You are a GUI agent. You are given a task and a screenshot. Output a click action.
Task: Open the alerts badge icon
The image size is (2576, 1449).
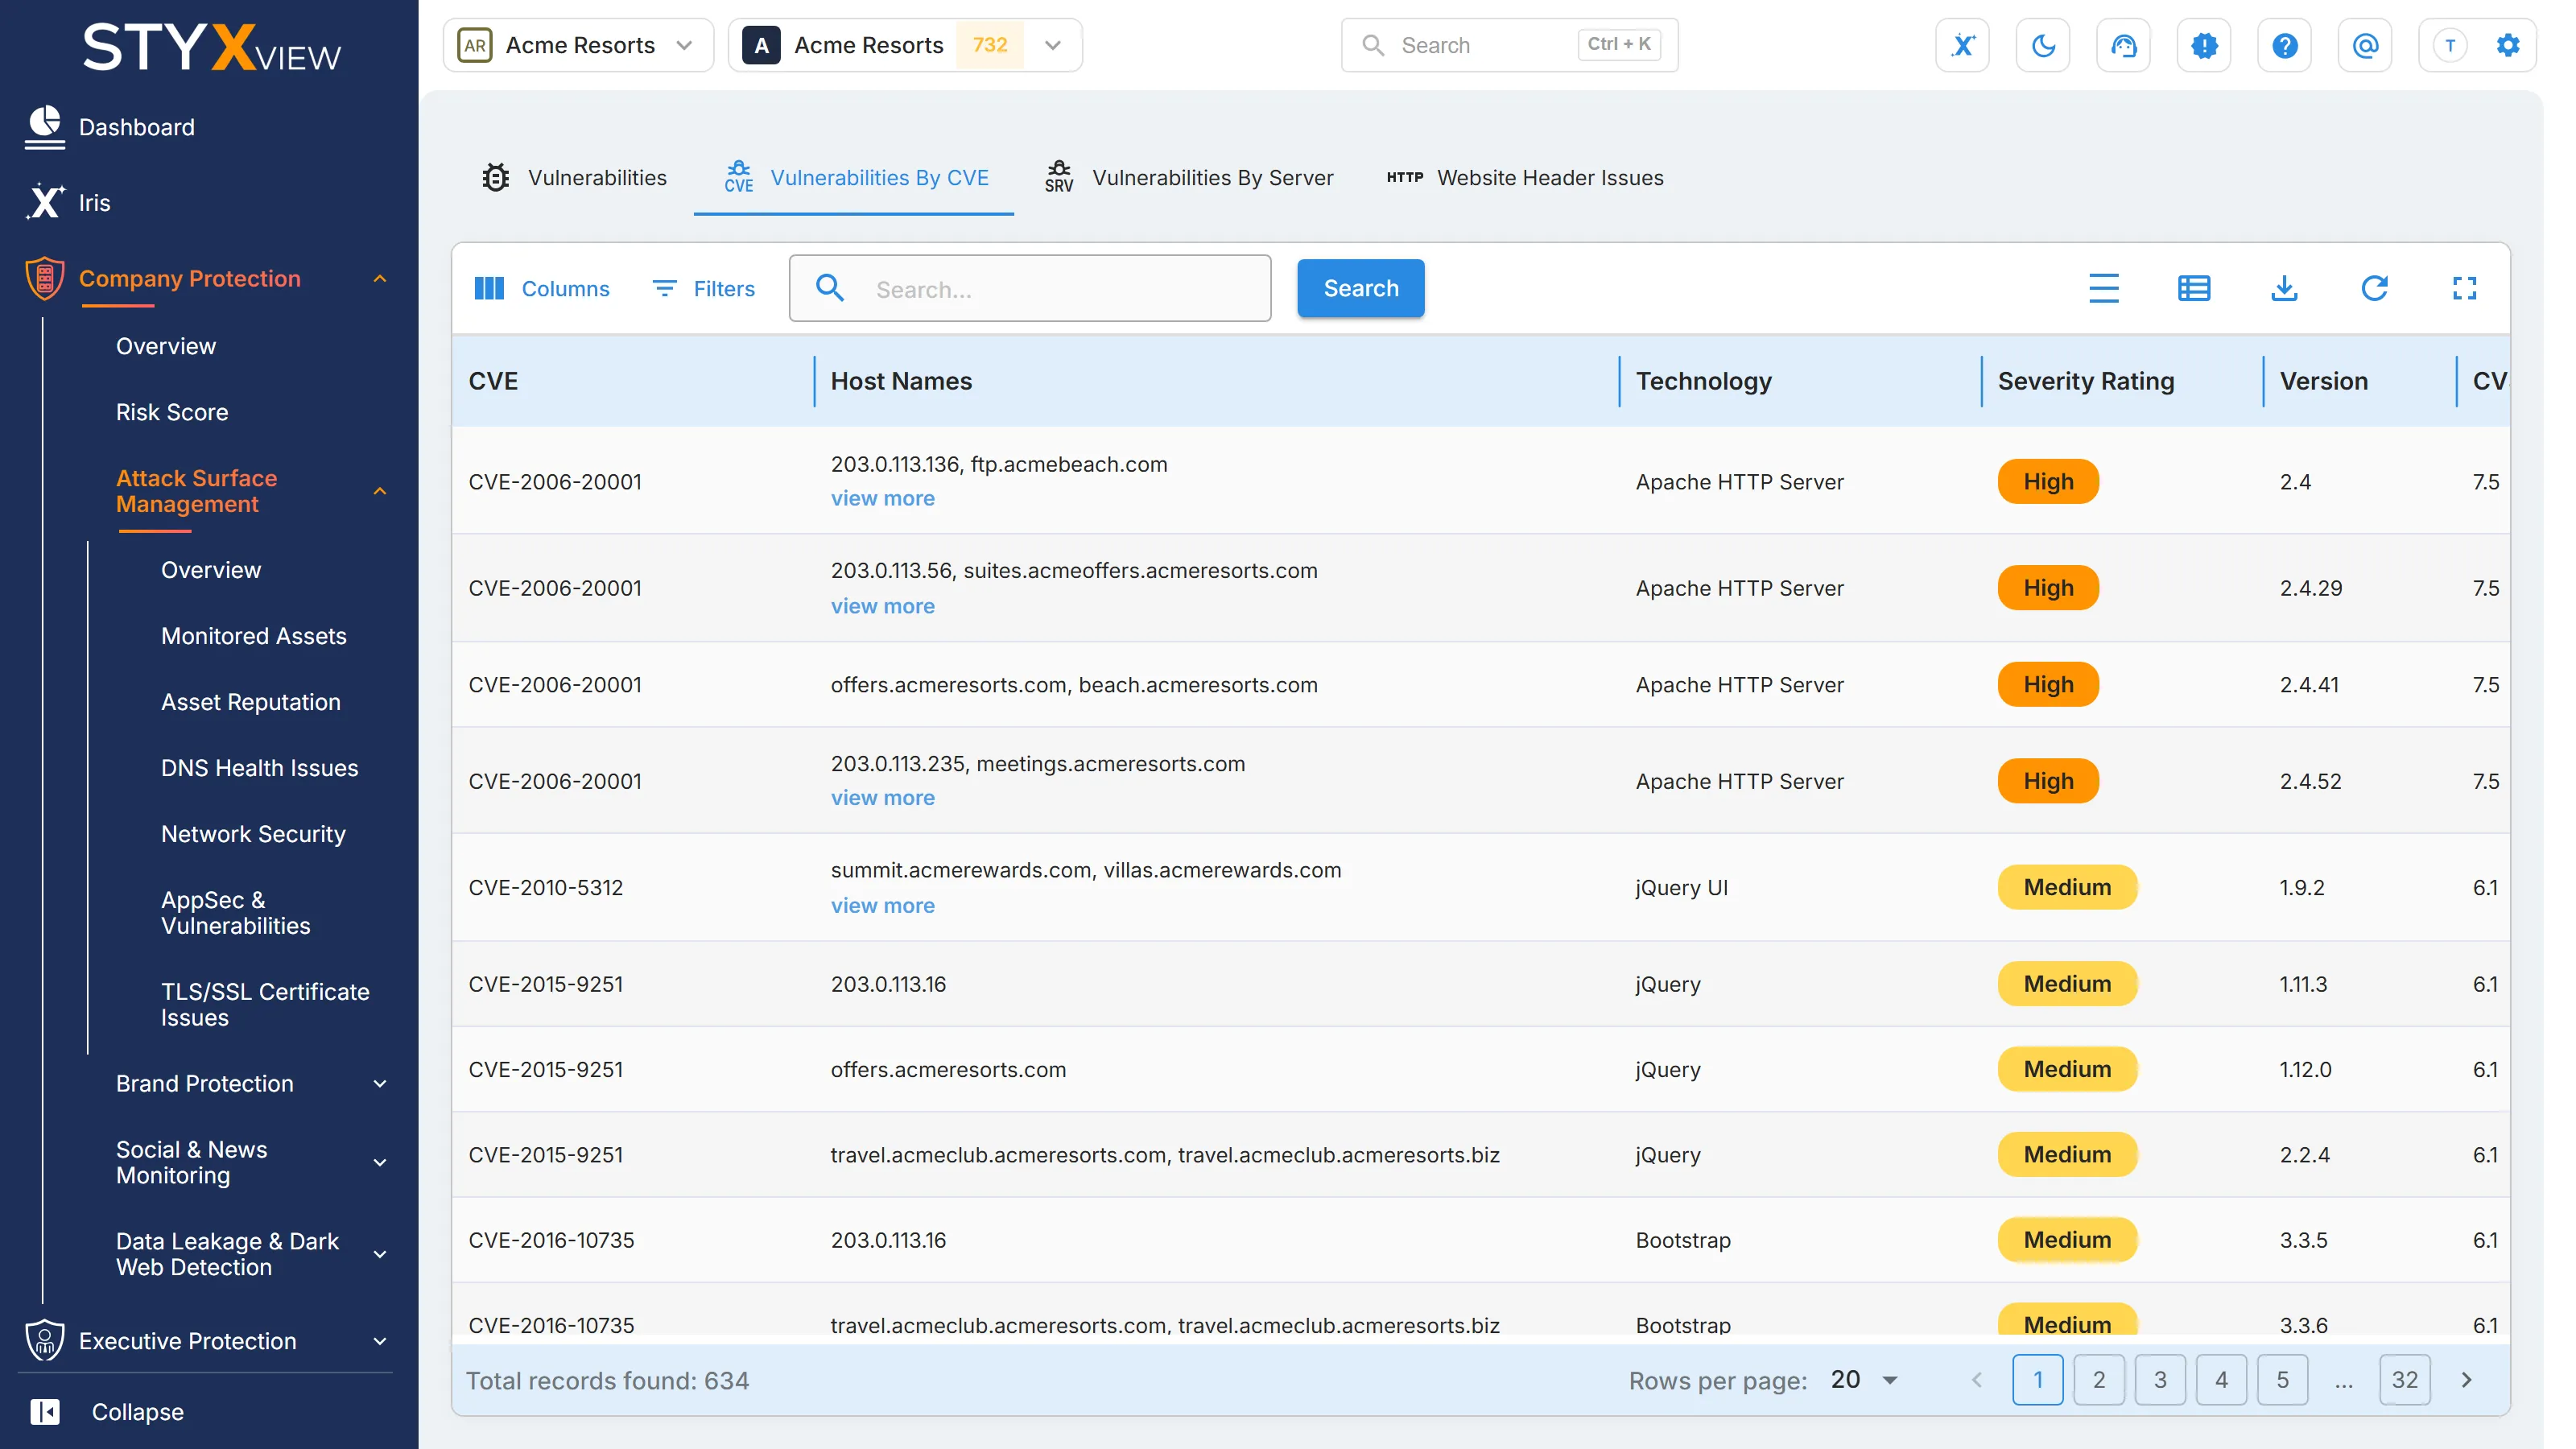tap(2204, 45)
